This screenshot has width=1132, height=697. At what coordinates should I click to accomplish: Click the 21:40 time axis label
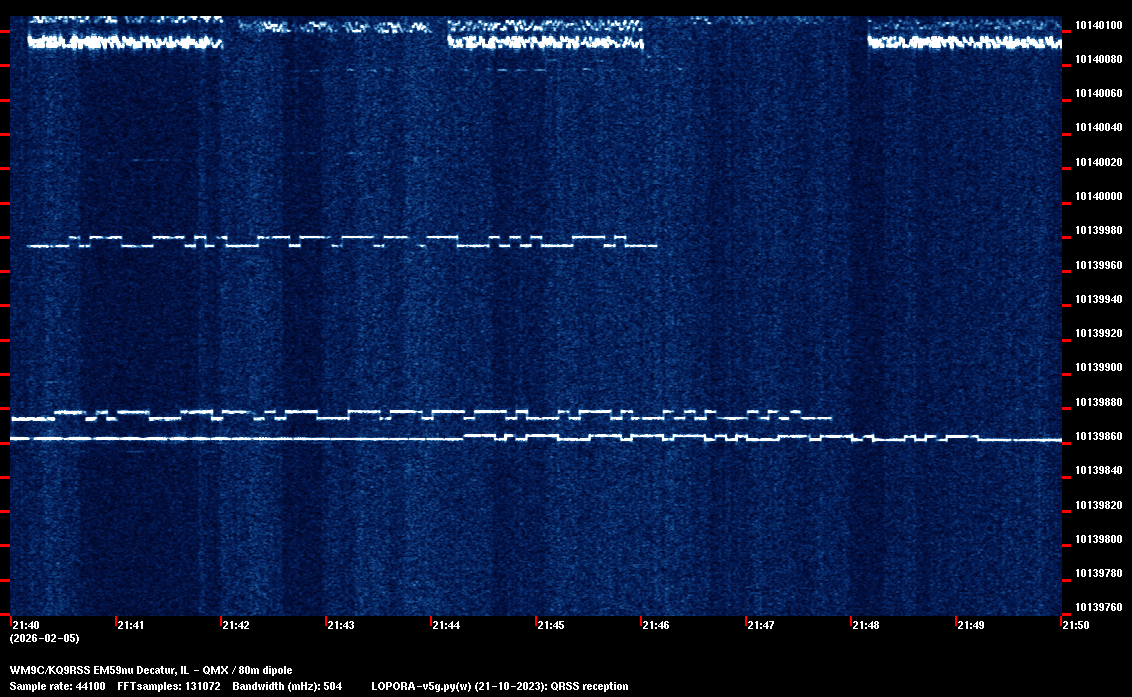[25, 625]
